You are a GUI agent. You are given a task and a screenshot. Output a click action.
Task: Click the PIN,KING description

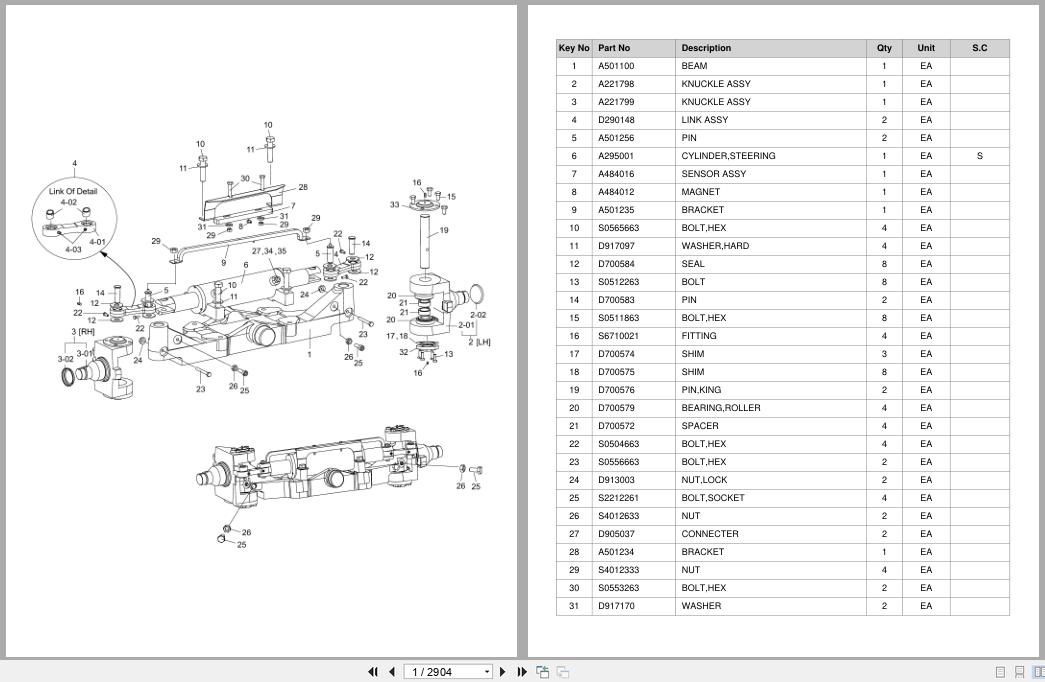click(x=701, y=390)
